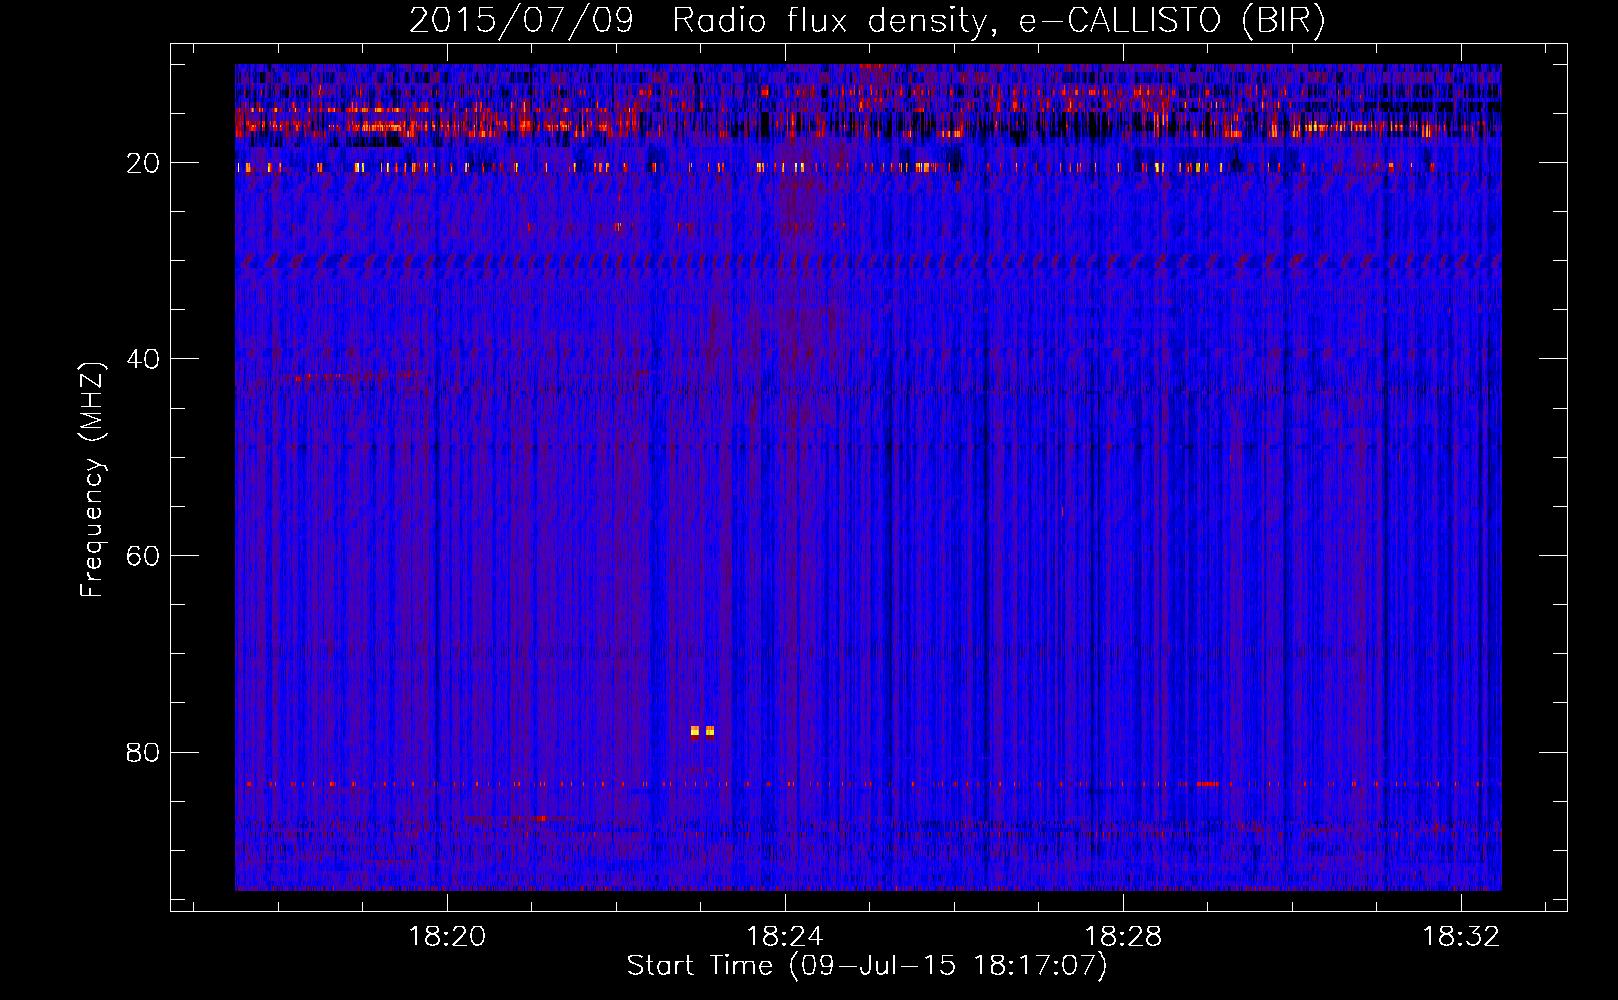
Task: Click the "18:32" time tick label
Action: pos(1461,936)
